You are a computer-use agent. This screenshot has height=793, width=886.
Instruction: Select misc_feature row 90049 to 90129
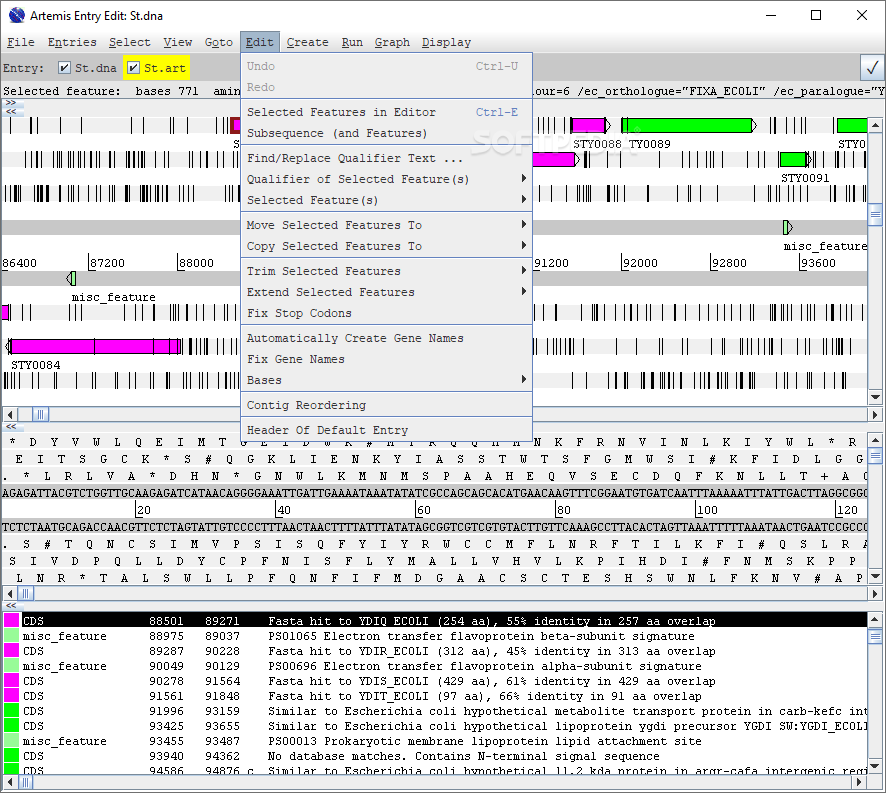435,666
